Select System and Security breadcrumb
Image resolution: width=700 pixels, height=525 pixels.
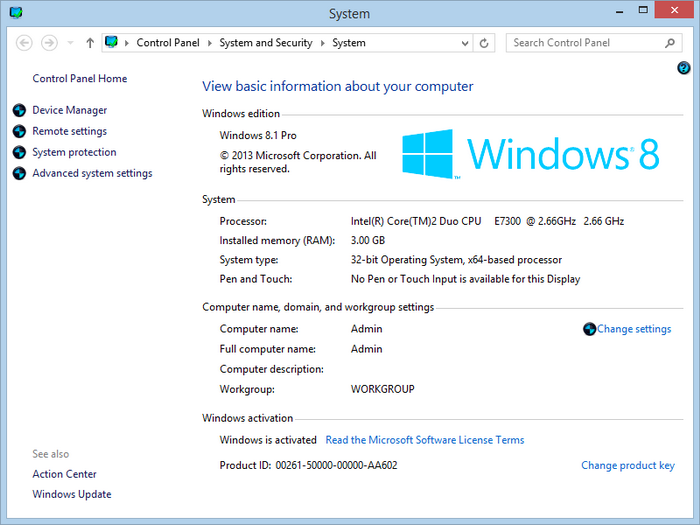point(266,43)
